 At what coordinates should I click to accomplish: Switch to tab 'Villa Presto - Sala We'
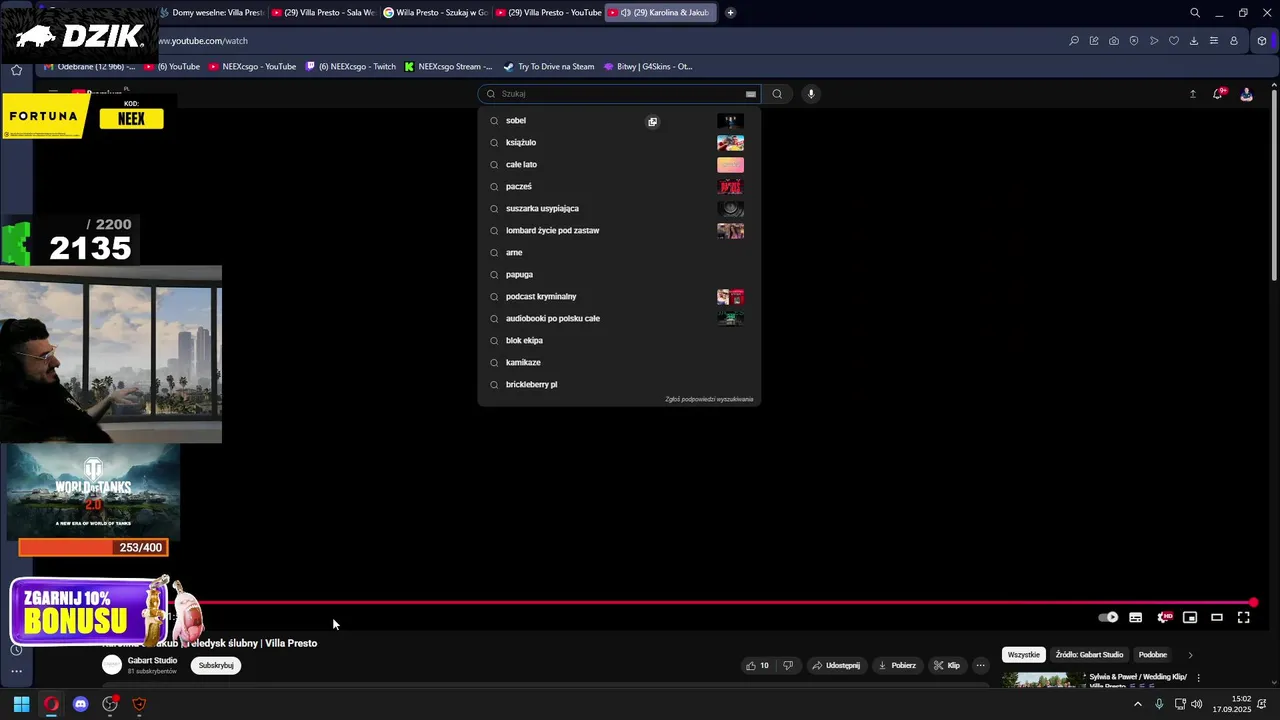tap(324, 13)
